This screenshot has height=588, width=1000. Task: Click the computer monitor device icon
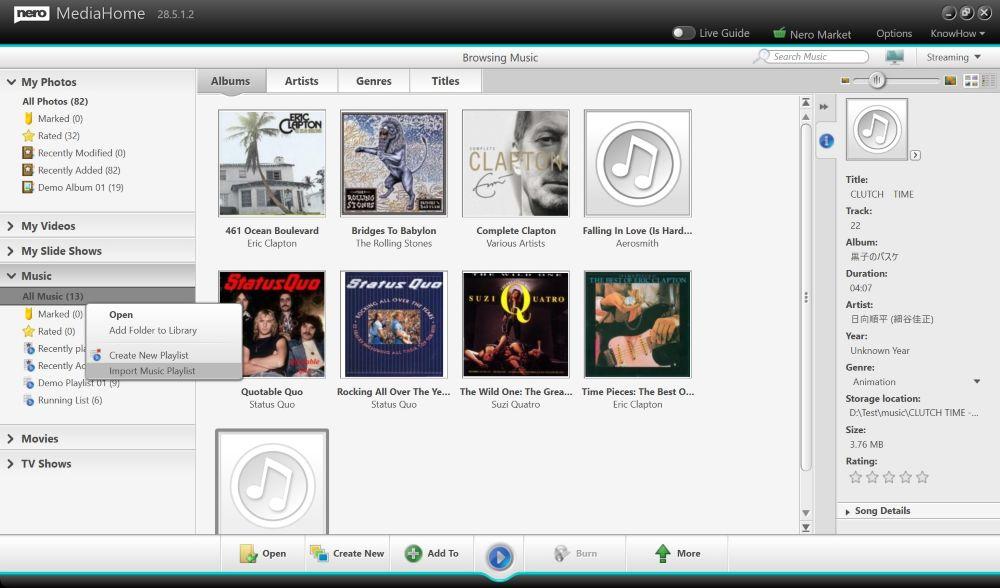[894, 57]
